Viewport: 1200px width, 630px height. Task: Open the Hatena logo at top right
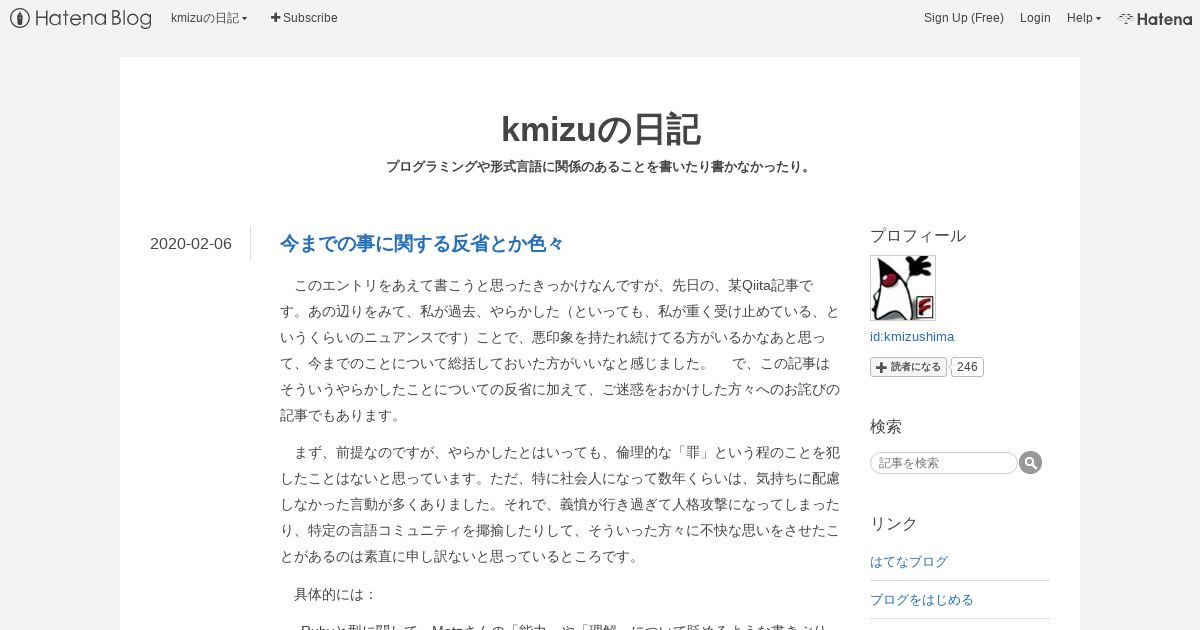(x=1155, y=18)
